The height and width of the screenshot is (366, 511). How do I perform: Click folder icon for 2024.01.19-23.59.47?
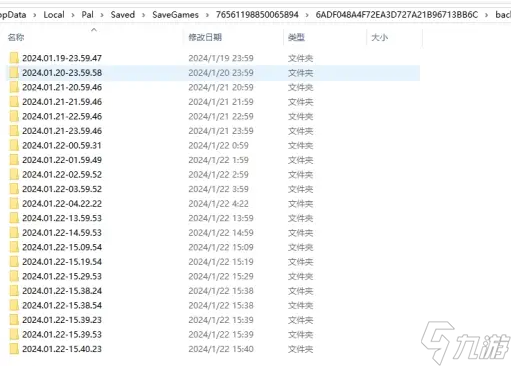click(14, 58)
